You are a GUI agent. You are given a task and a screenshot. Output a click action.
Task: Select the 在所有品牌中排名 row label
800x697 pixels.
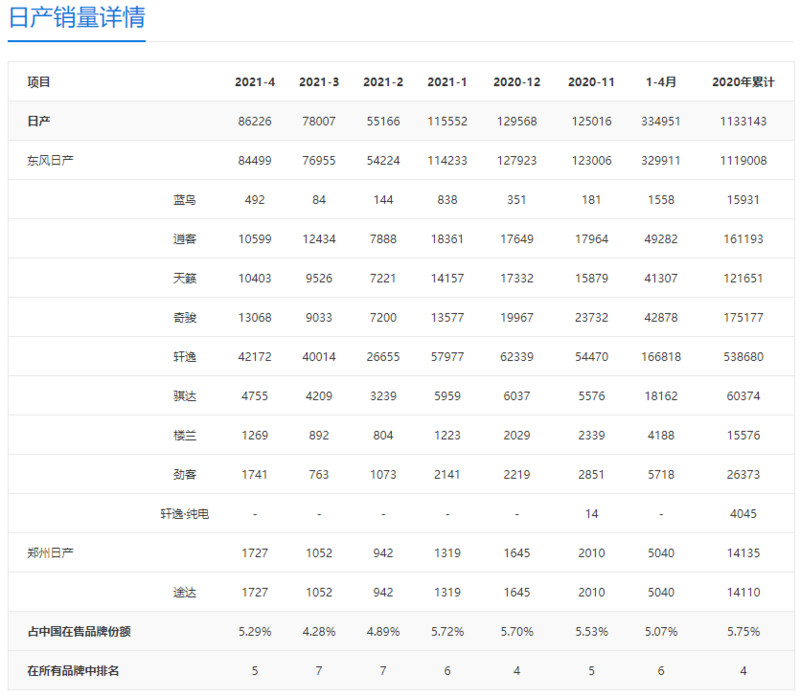(73, 671)
